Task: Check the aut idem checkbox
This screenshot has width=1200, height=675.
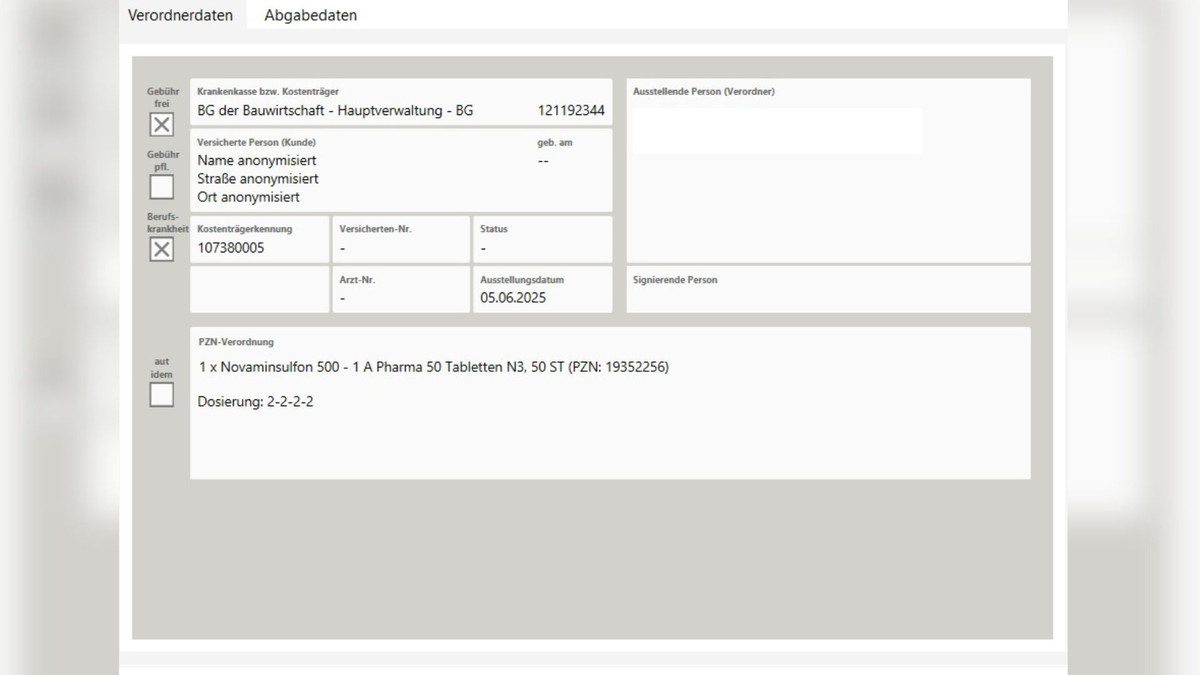Action: 161,395
